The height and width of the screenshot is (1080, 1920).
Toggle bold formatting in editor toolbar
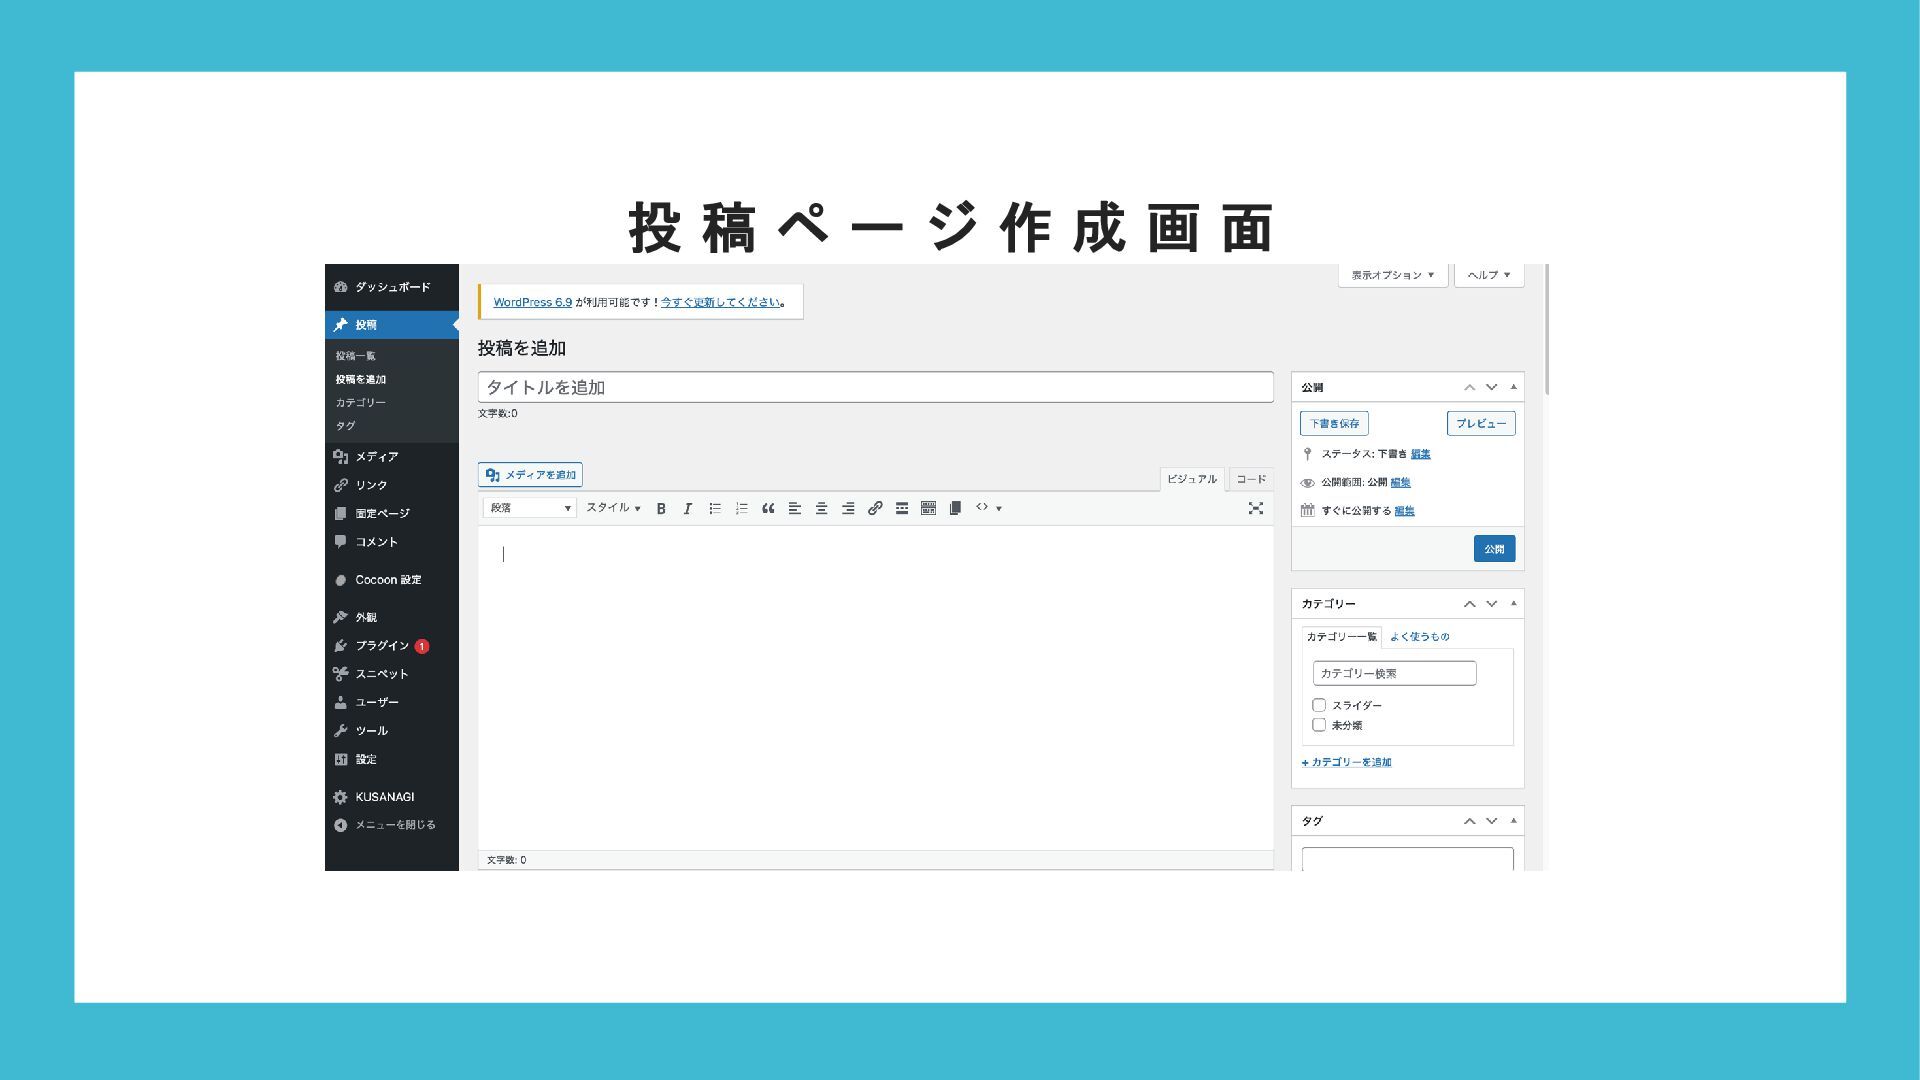point(661,509)
